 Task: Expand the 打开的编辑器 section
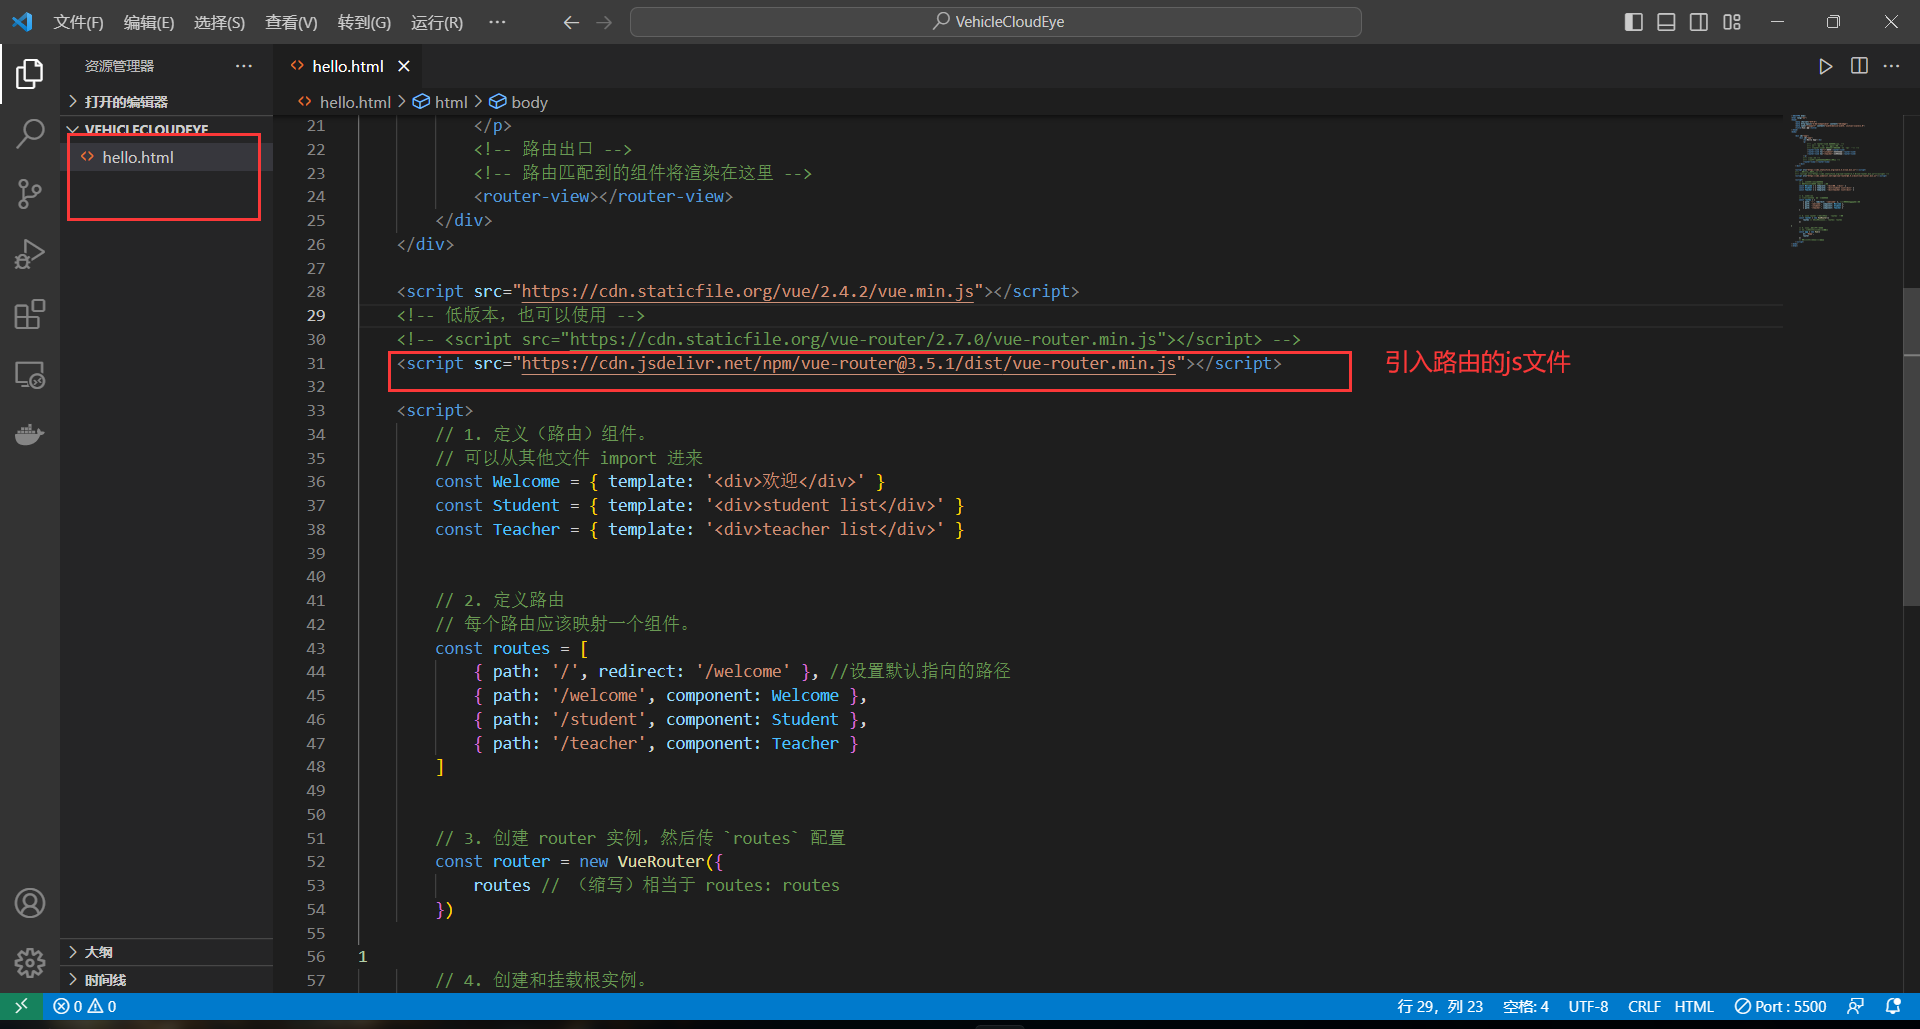click(x=166, y=102)
